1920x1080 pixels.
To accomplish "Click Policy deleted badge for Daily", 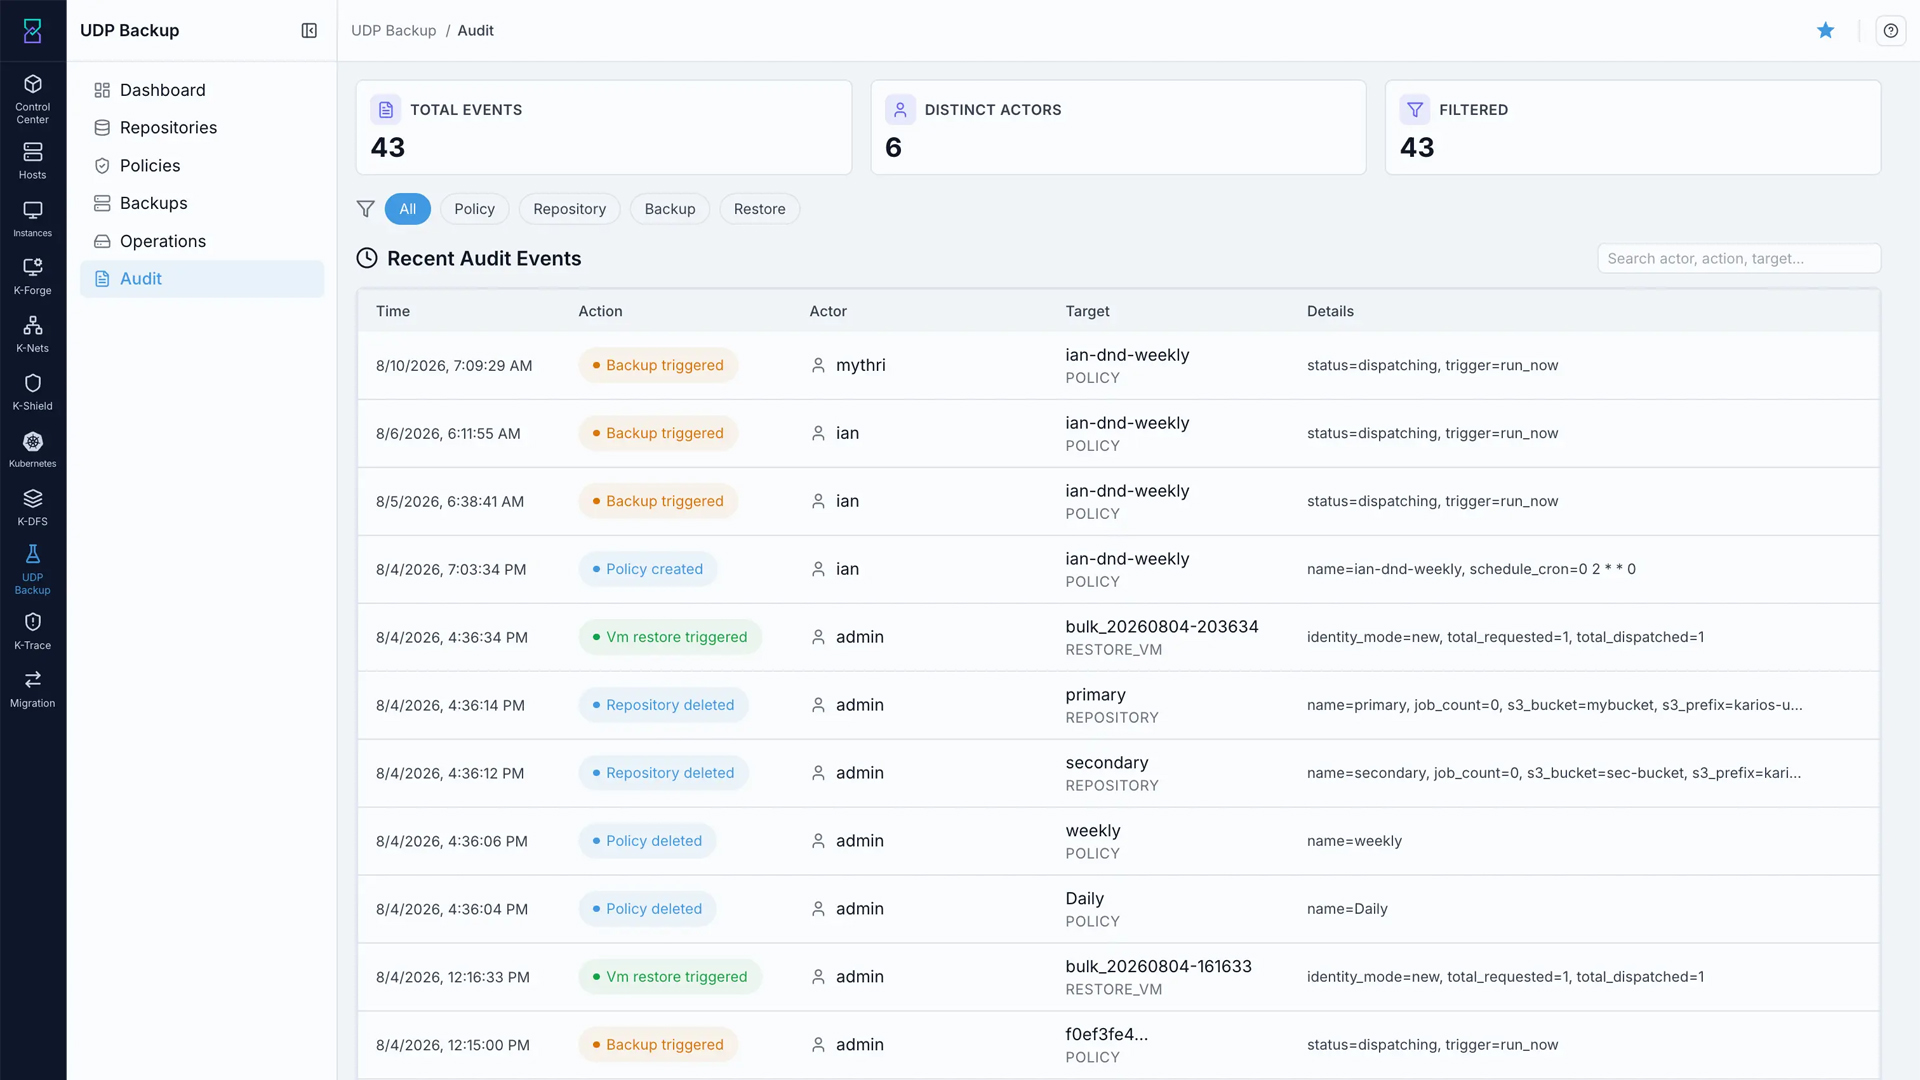I will [x=647, y=909].
